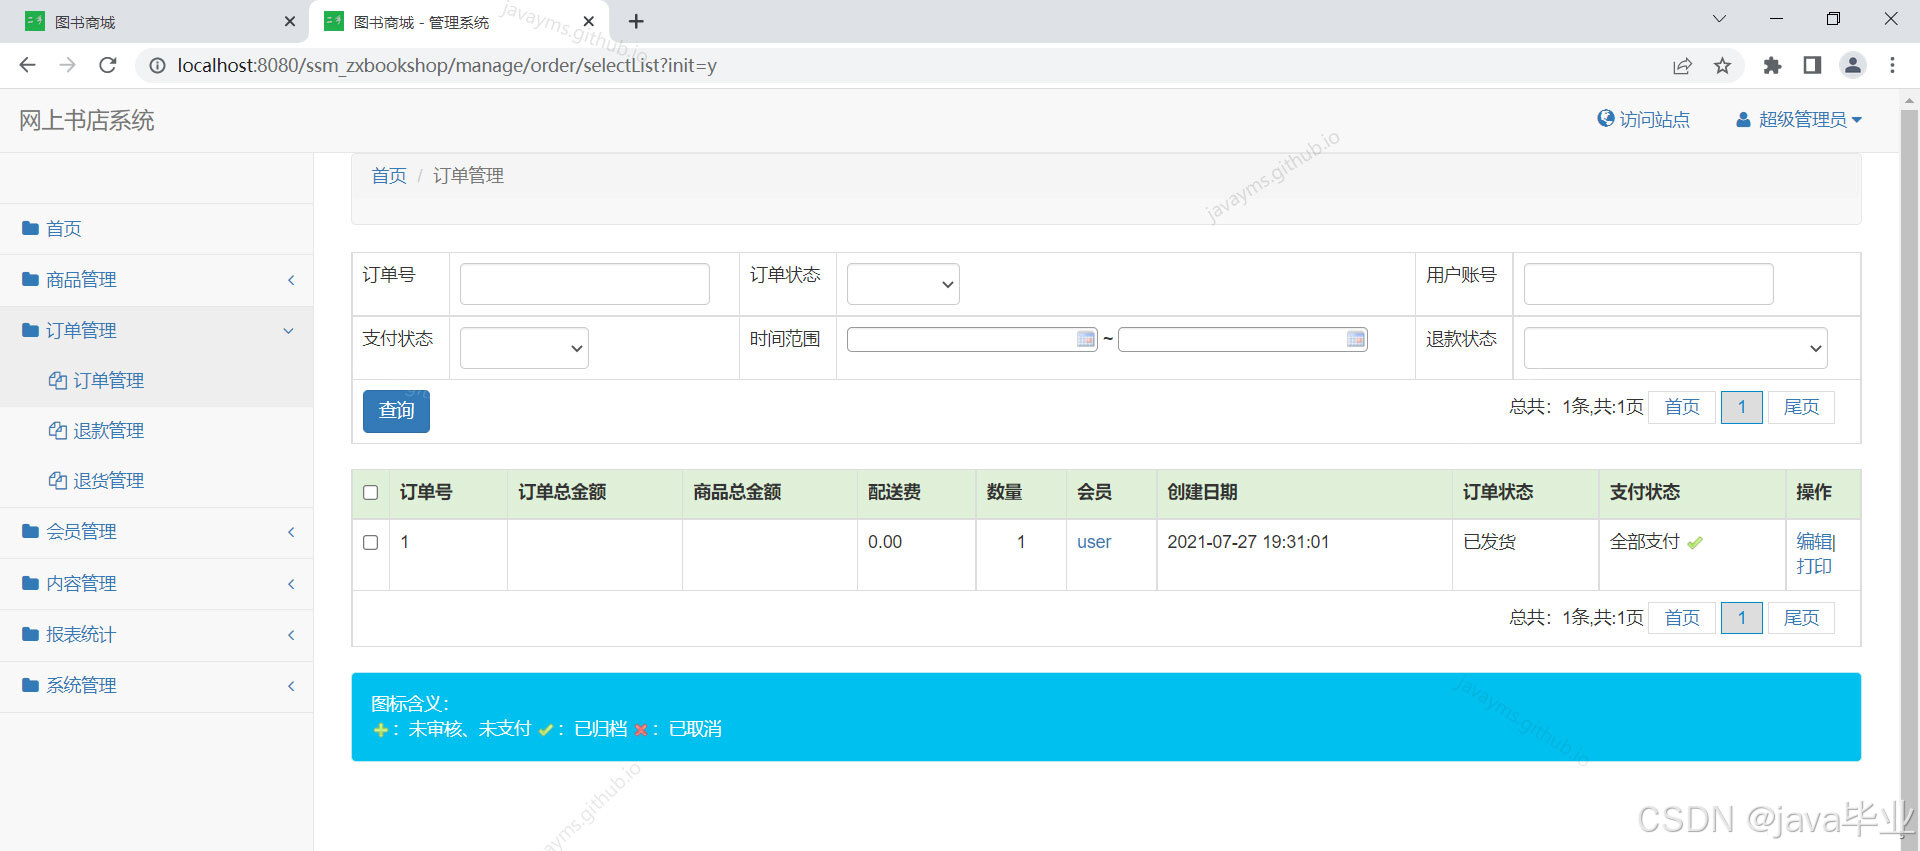Viewport: 1920px width, 851px height.
Task: Open the Chrome three-dot menu
Action: tap(1892, 65)
